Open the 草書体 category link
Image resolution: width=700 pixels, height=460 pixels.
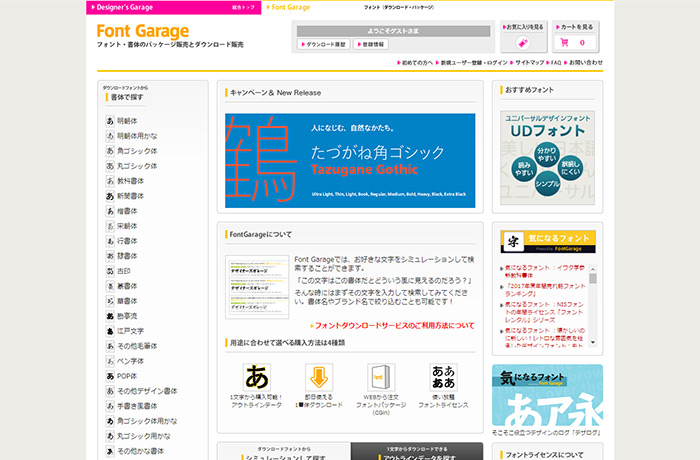coord(127,301)
